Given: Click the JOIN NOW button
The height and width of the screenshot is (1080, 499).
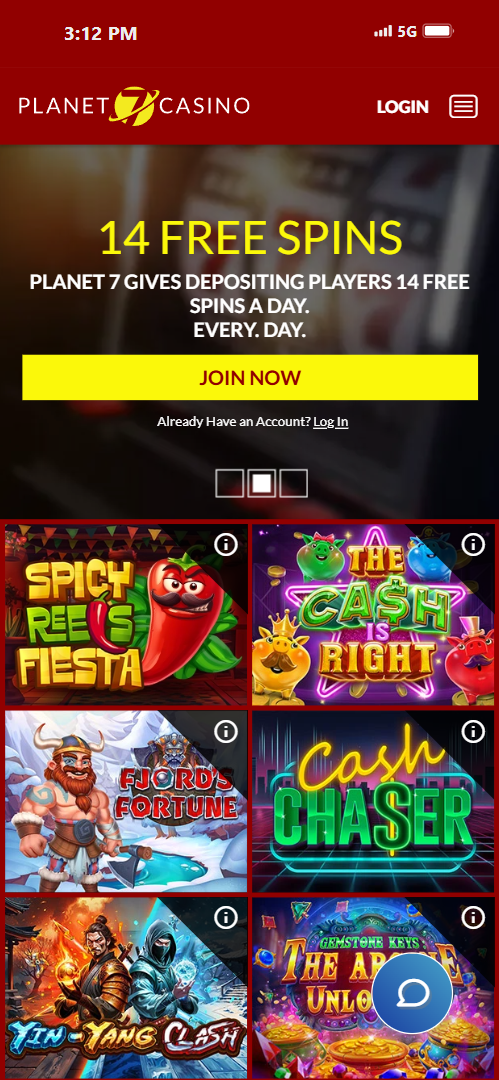Looking at the screenshot, I should tap(250, 377).
